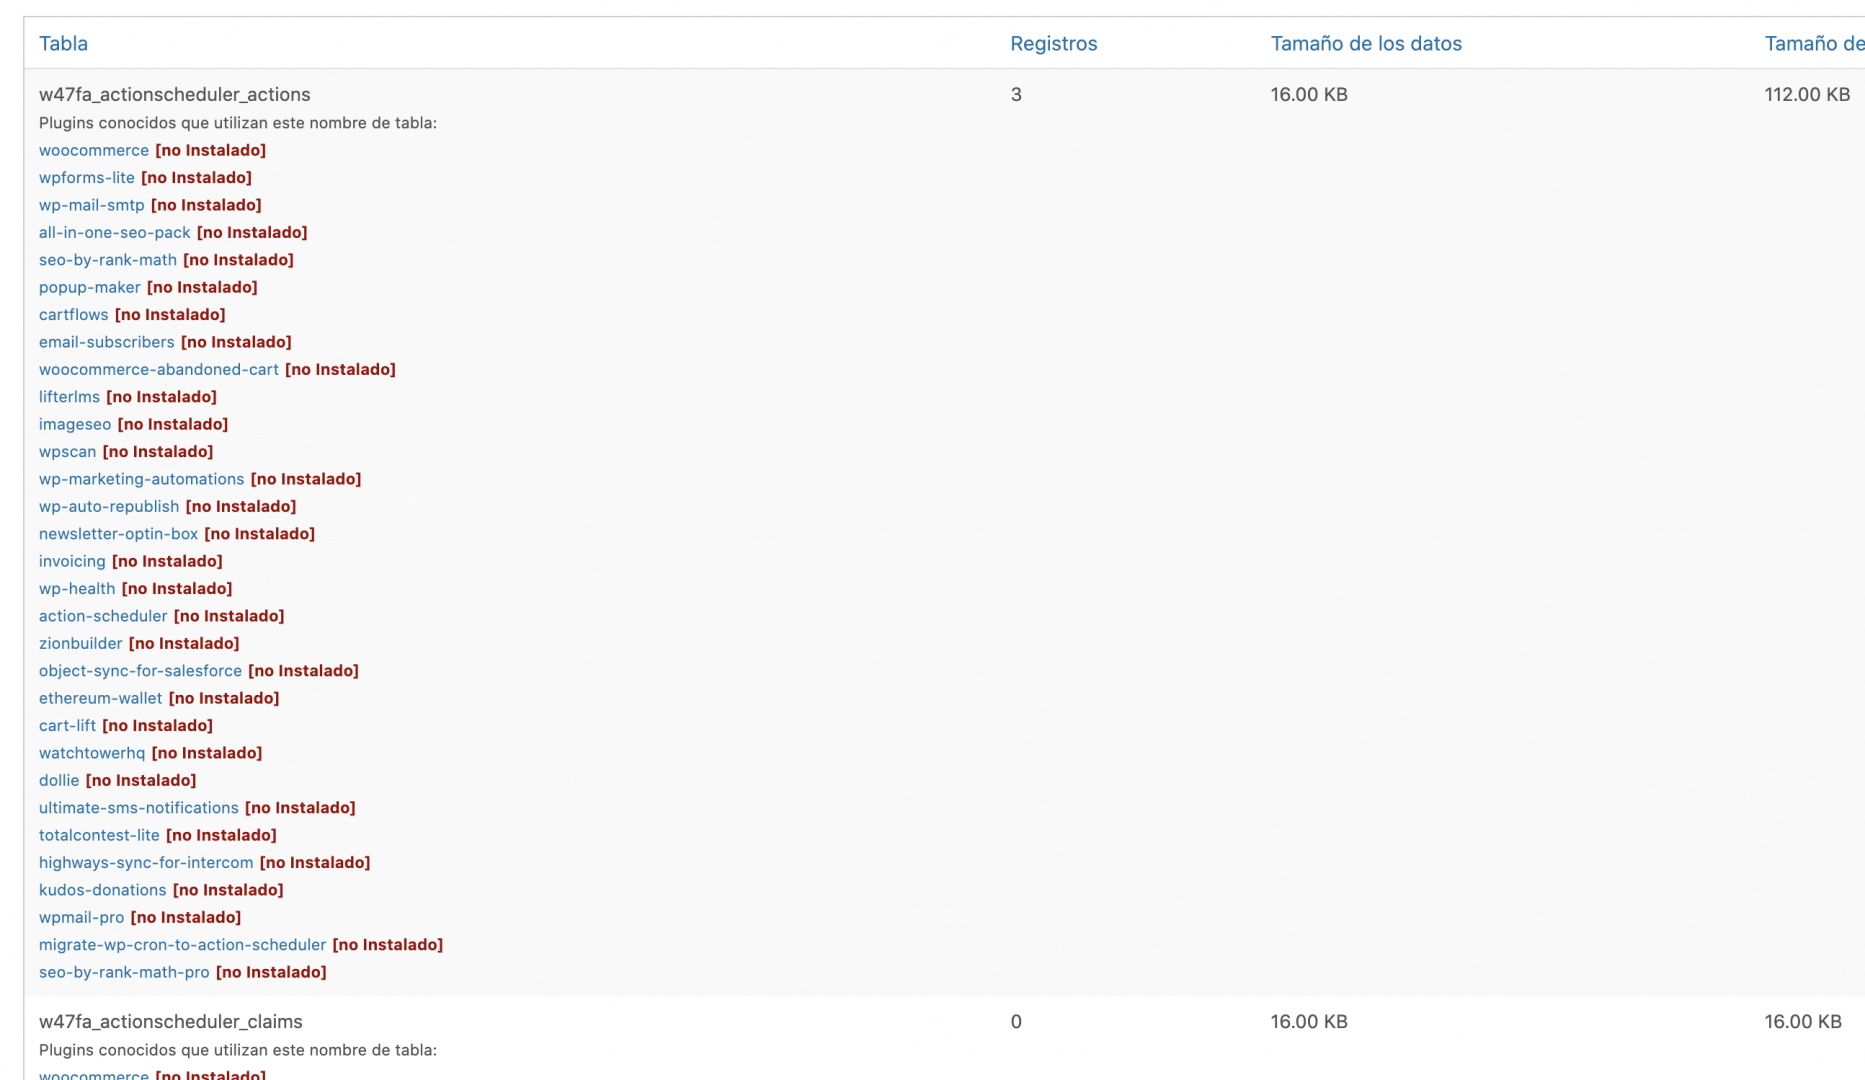
Task: Click 16.00 KB data size for actions table
Action: tap(1309, 94)
